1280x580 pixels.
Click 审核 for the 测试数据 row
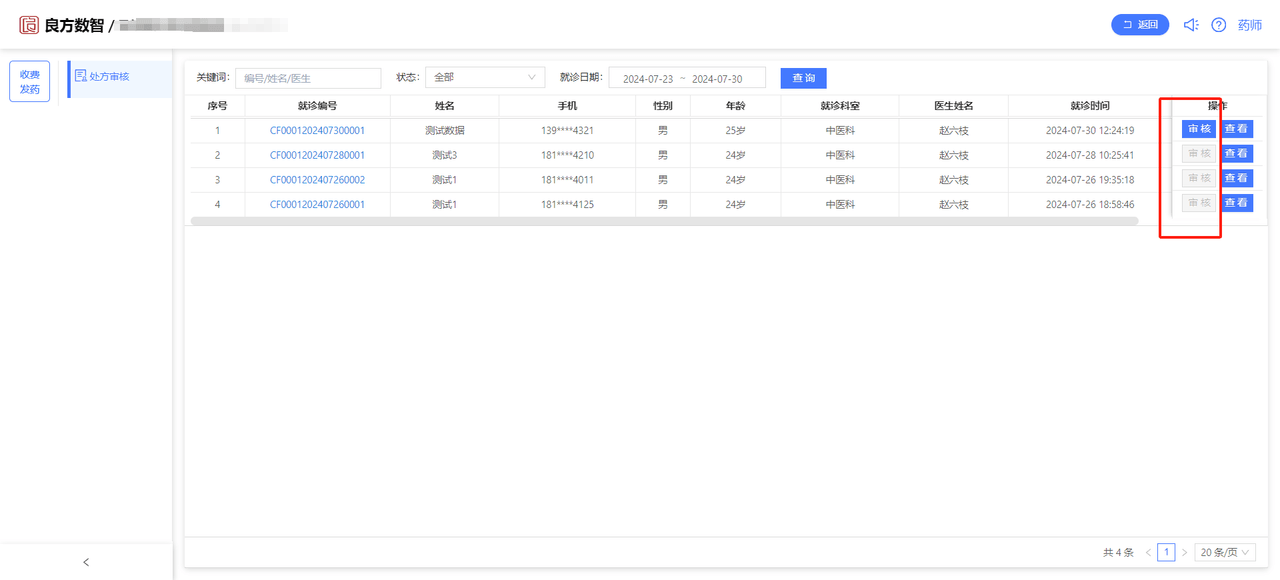[x=1199, y=129]
